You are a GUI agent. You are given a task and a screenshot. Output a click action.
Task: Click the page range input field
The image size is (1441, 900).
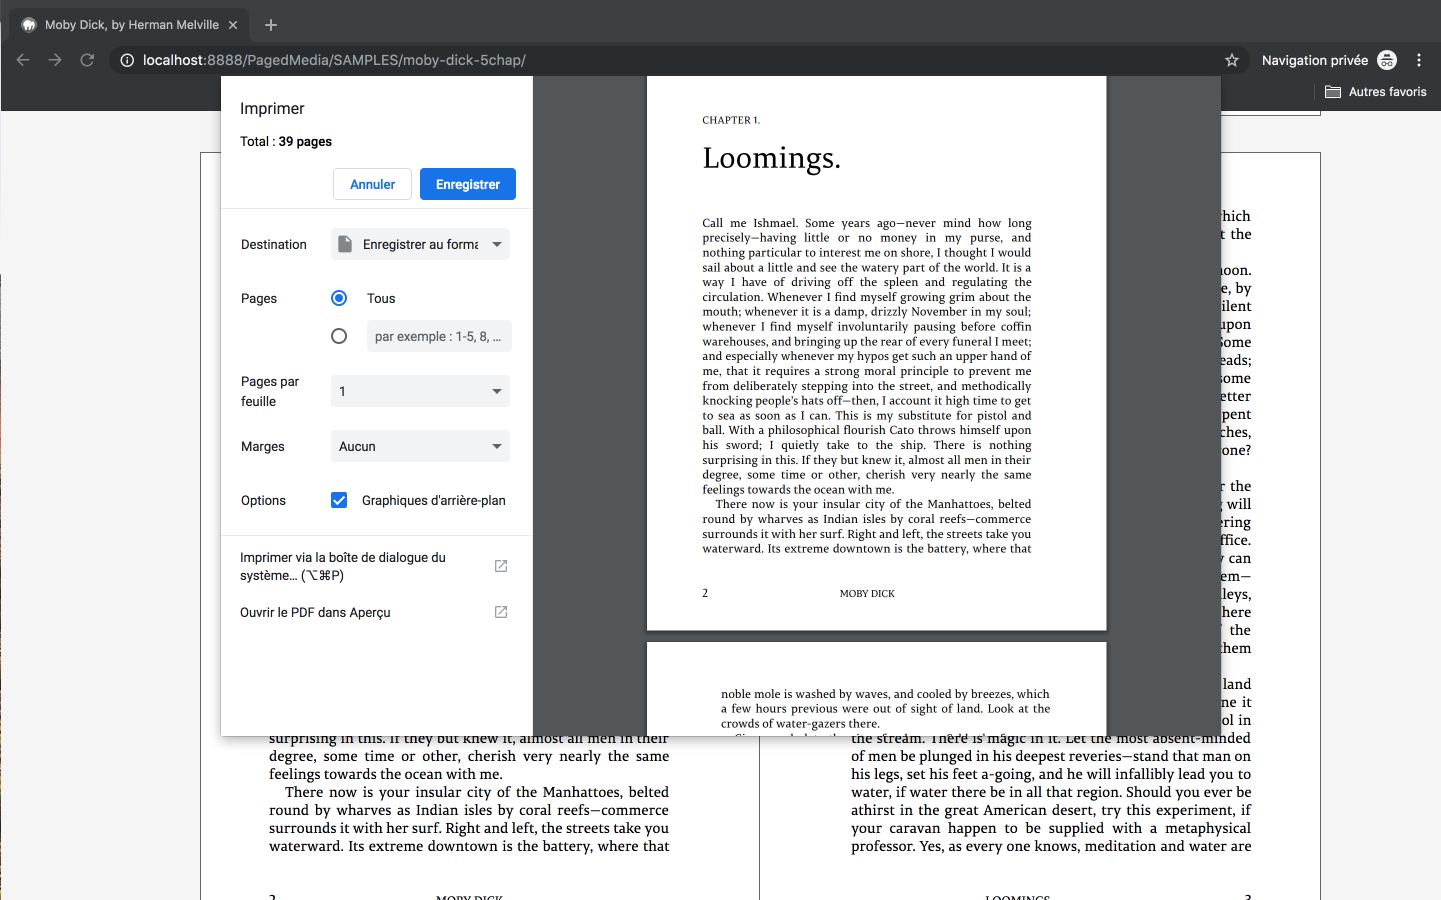pos(439,336)
